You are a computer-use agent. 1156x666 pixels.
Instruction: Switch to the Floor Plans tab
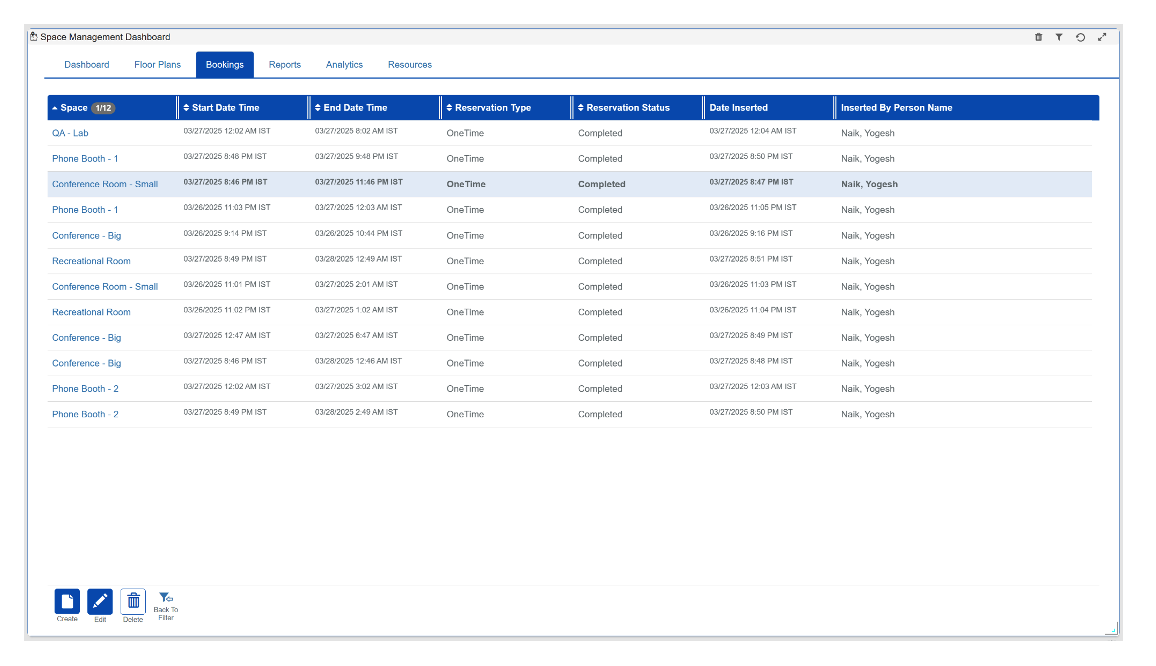[x=157, y=65]
